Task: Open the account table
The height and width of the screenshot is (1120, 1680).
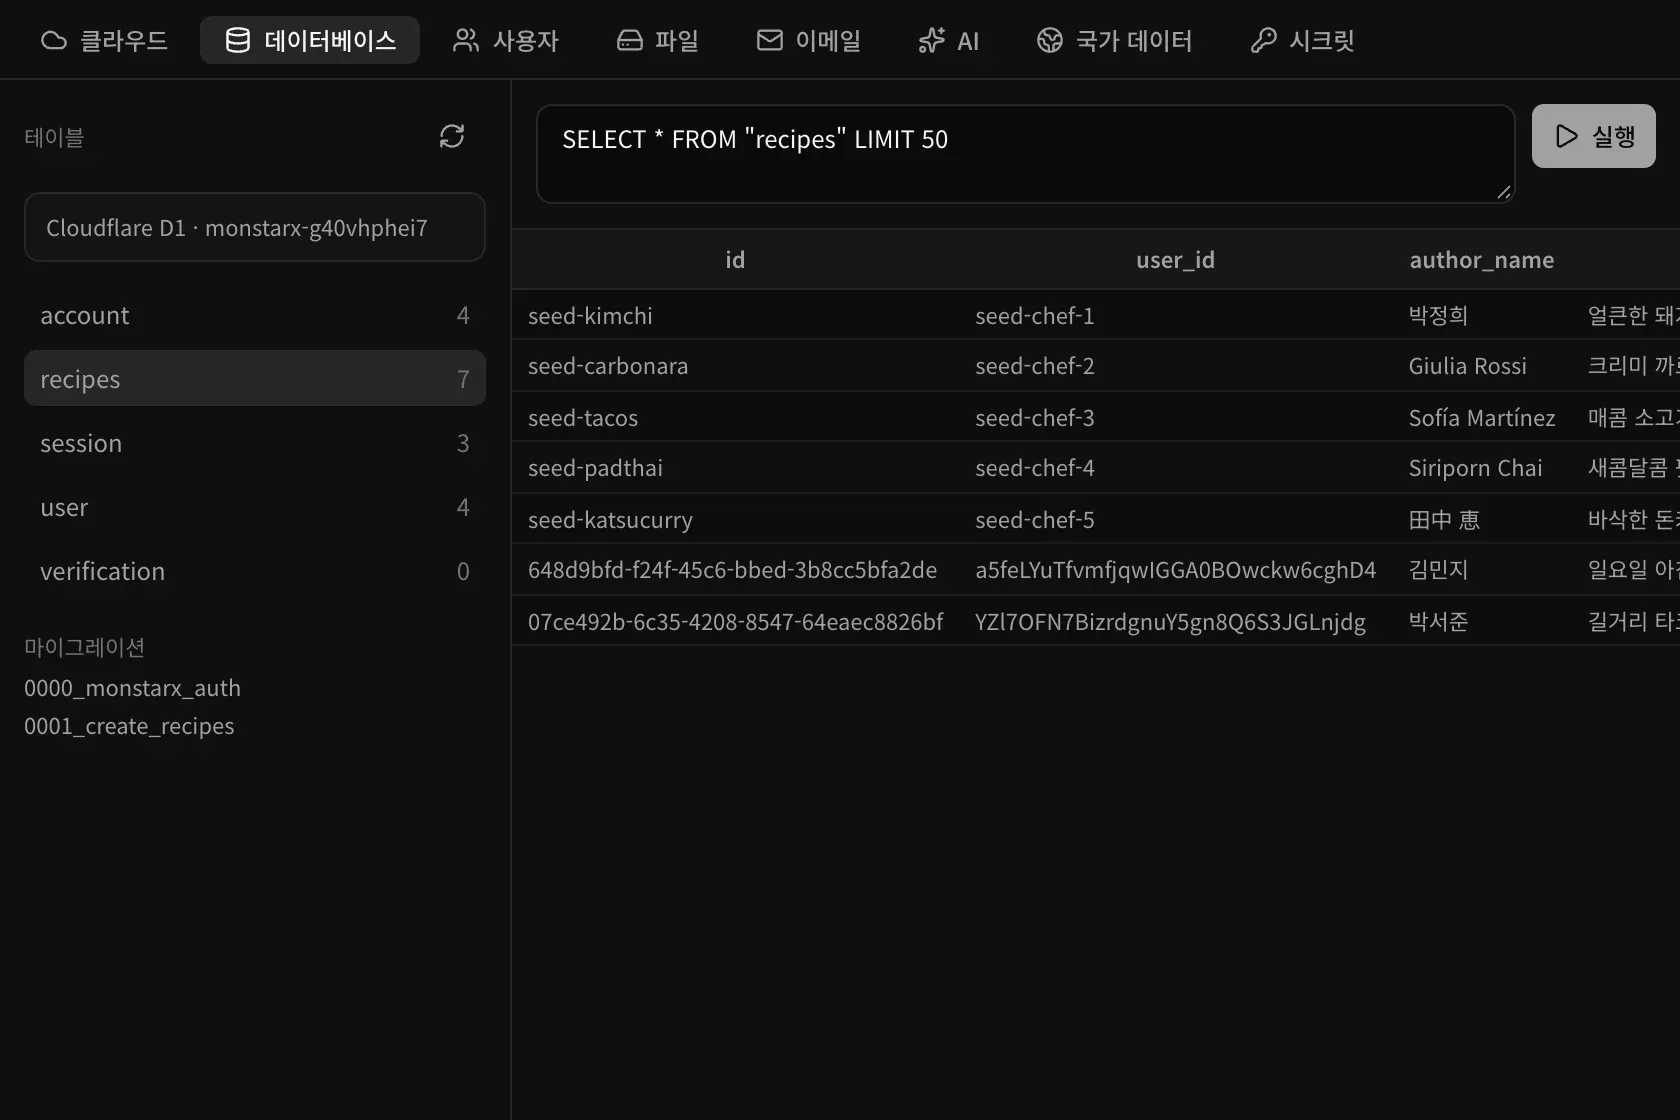Action: 255,315
